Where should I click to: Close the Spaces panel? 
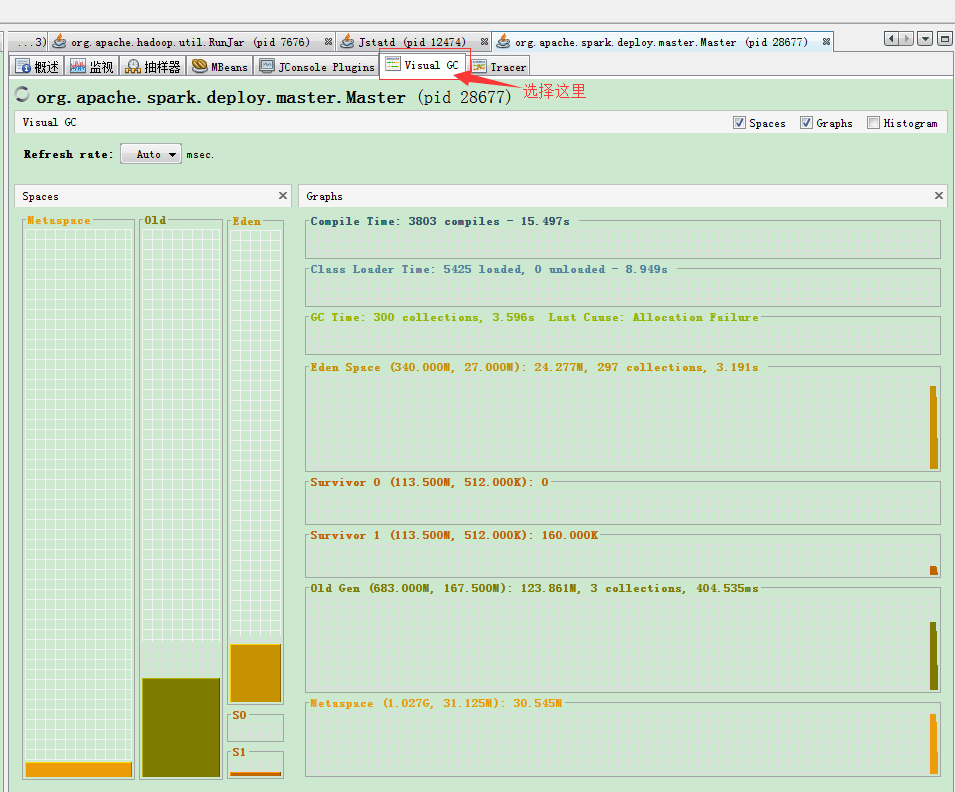point(283,196)
